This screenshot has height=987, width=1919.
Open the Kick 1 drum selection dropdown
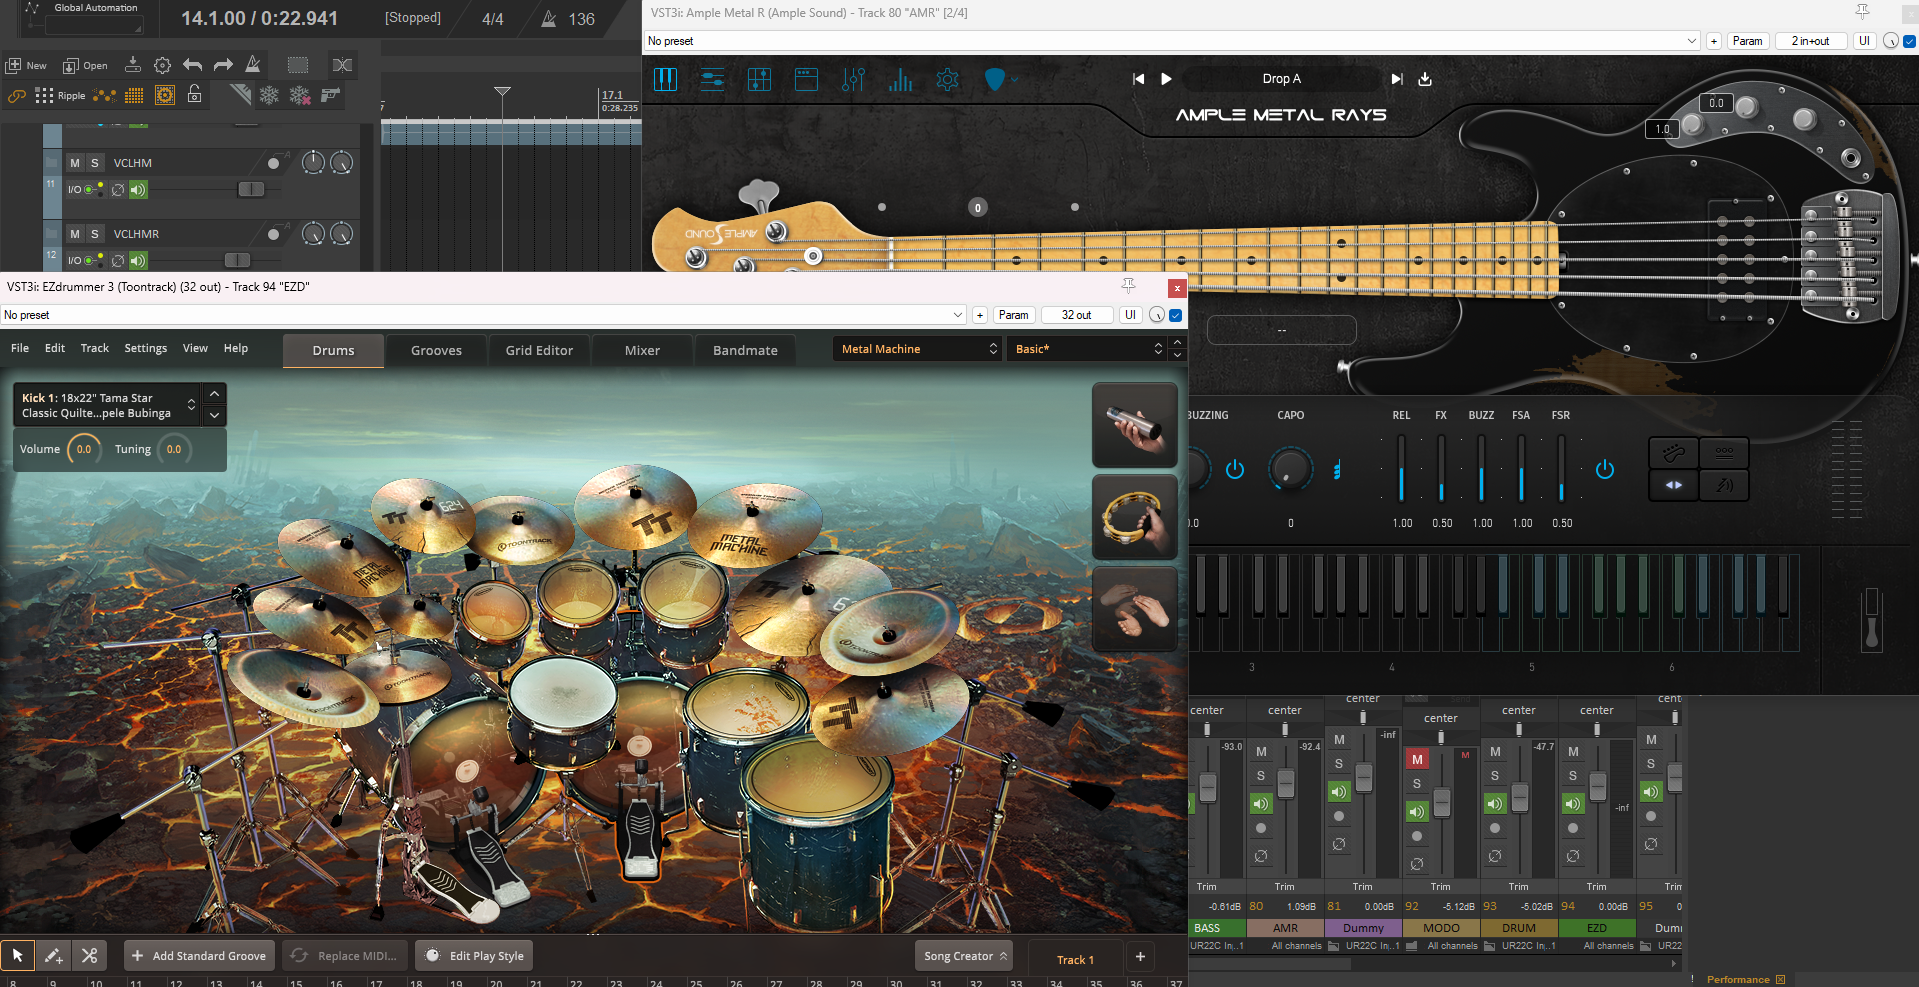point(107,405)
